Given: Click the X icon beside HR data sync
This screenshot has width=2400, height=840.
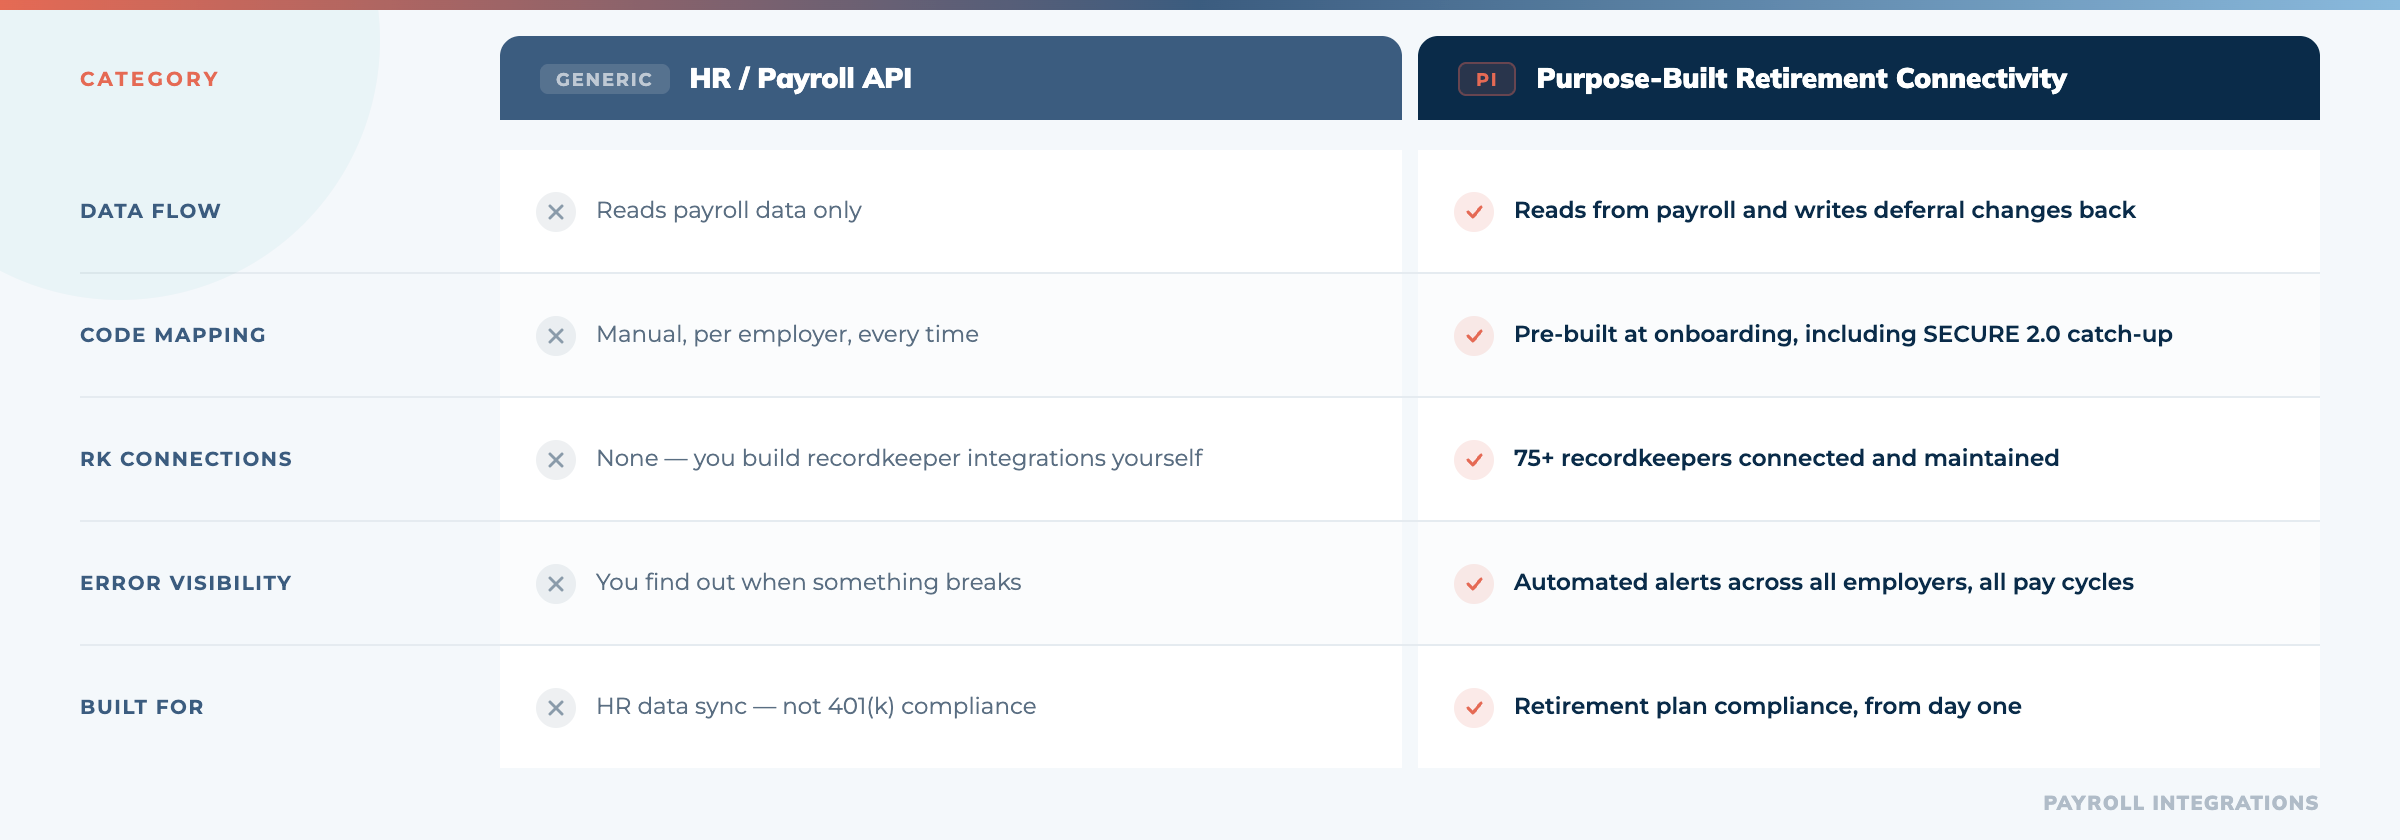Looking at the screenshot, I should coord(556,708).
